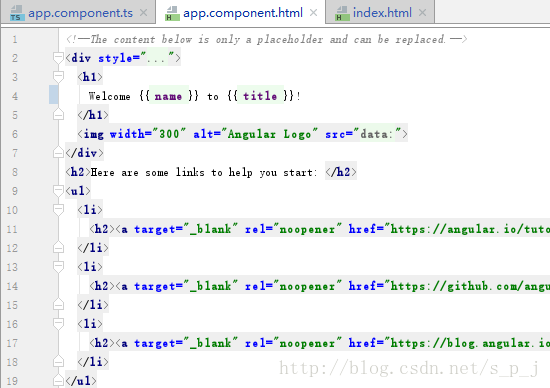Collapse the div block on line 2

[x=58, y=58]
